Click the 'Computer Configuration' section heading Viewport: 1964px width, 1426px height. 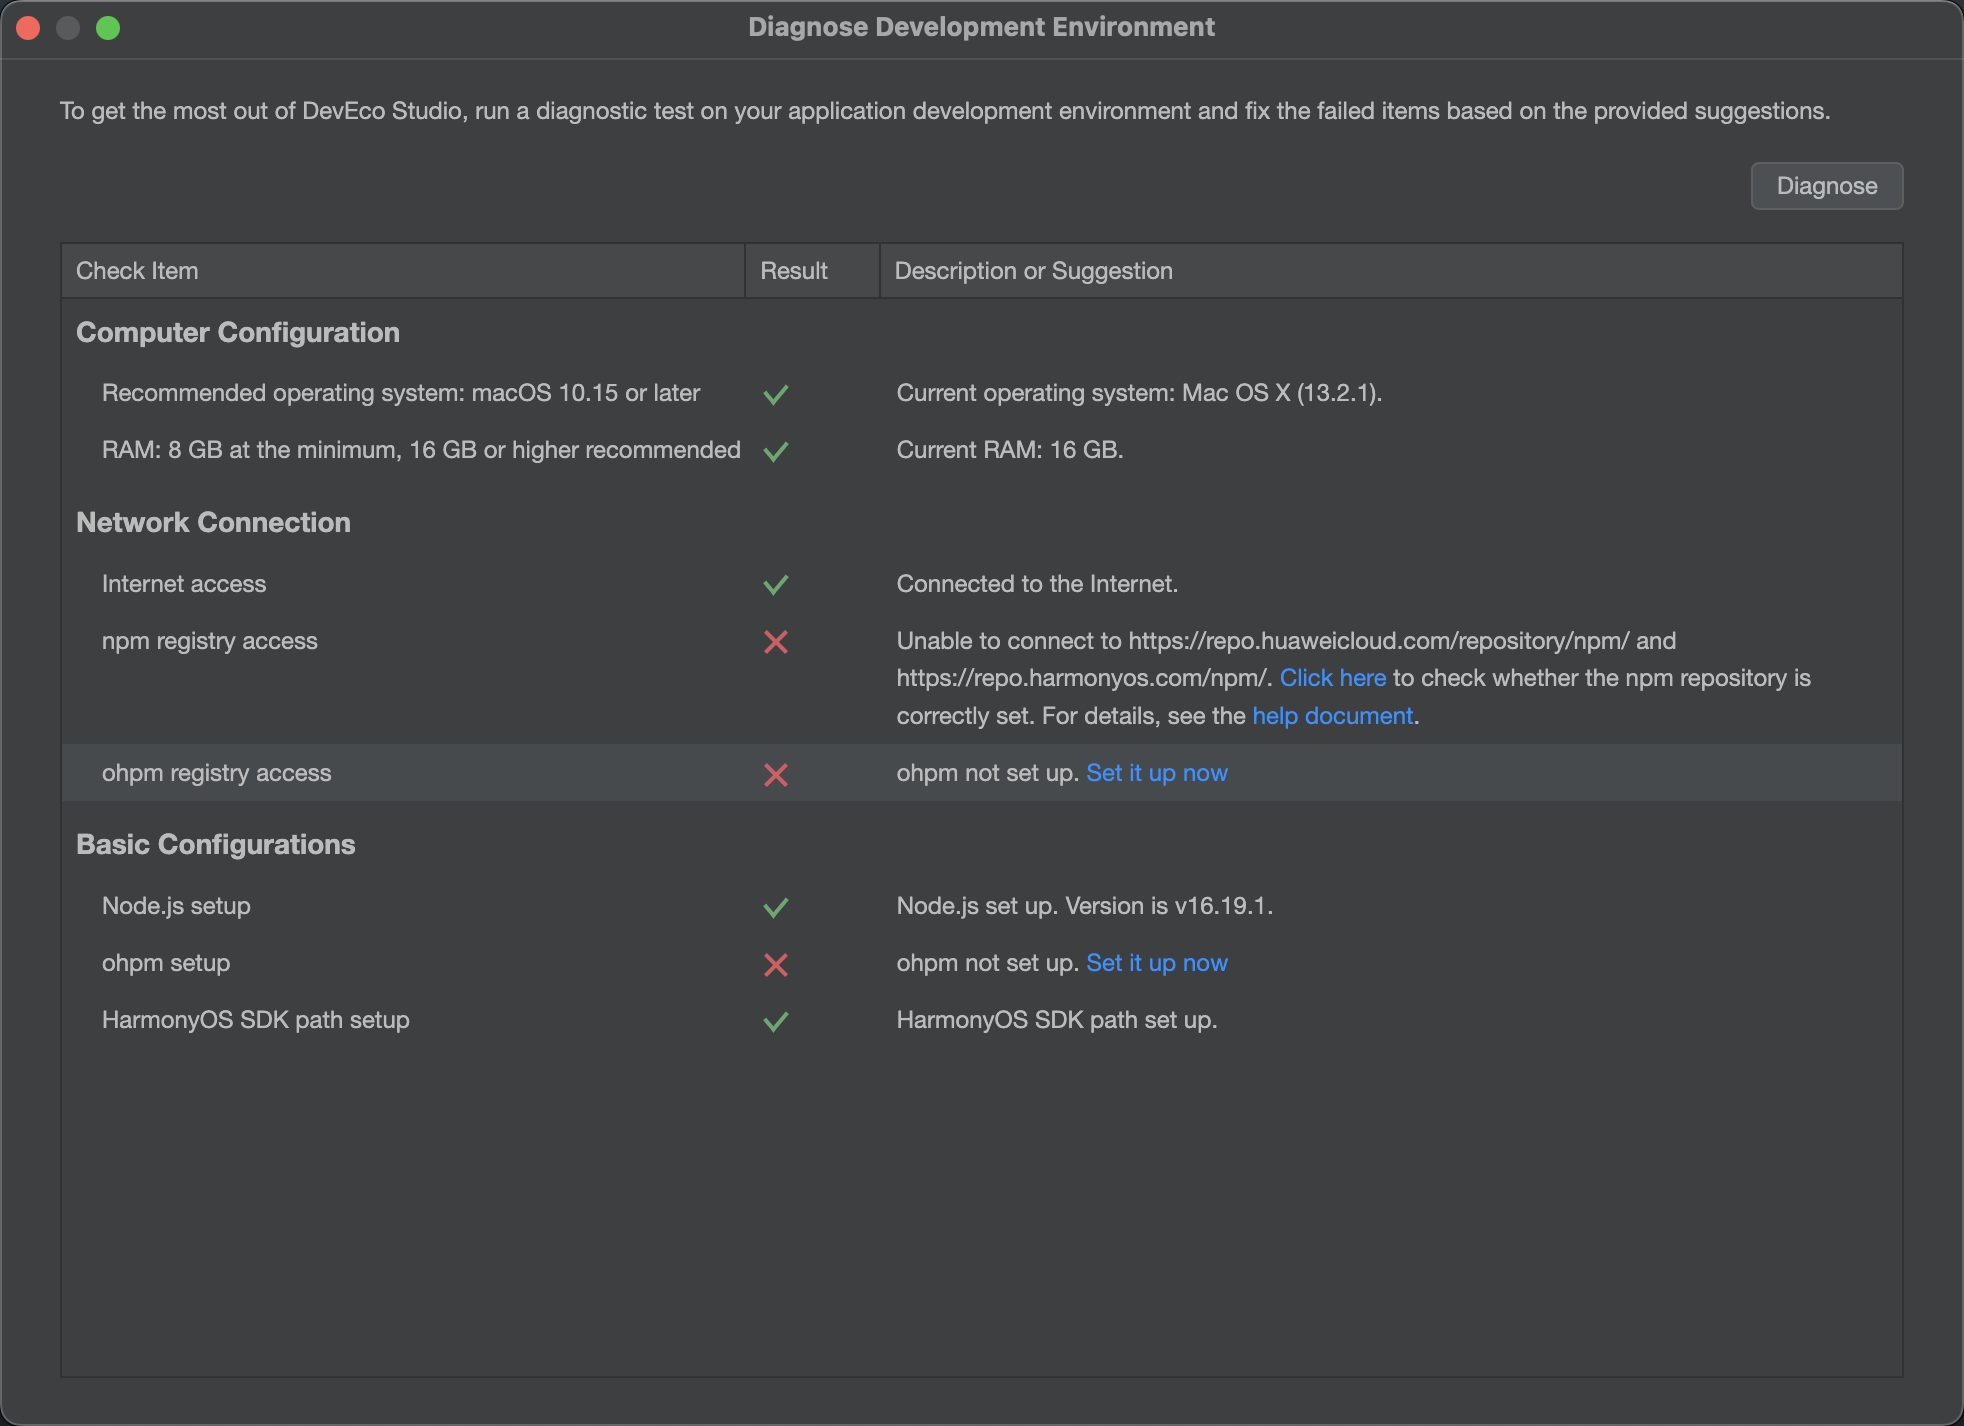pyautogui.click(x=238, y=332)
